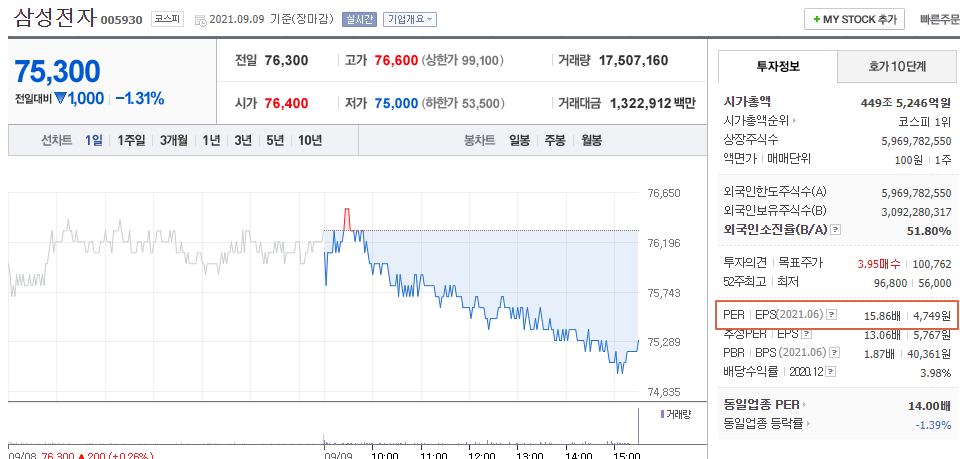
Task: Switch to the 투자정보 tab
Action: [778, 67]
